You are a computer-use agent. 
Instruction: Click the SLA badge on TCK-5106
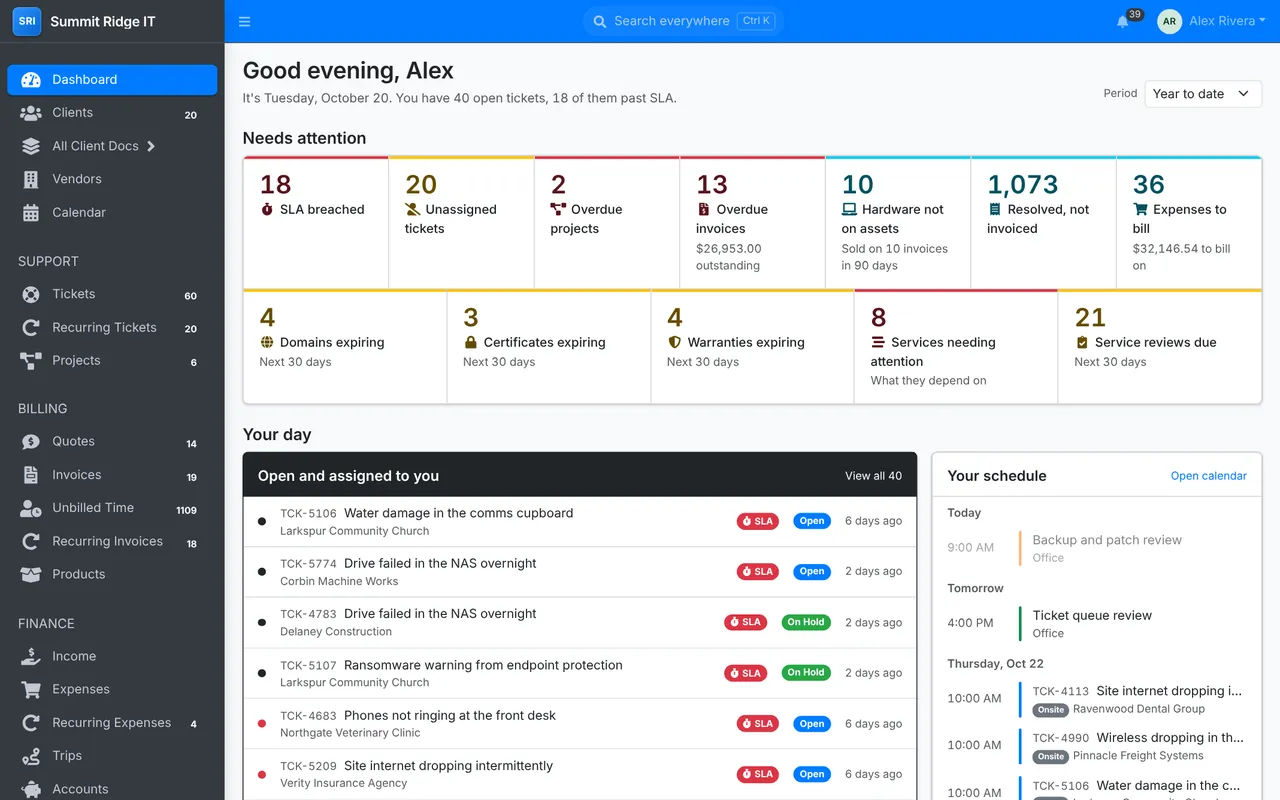point(758,521)
